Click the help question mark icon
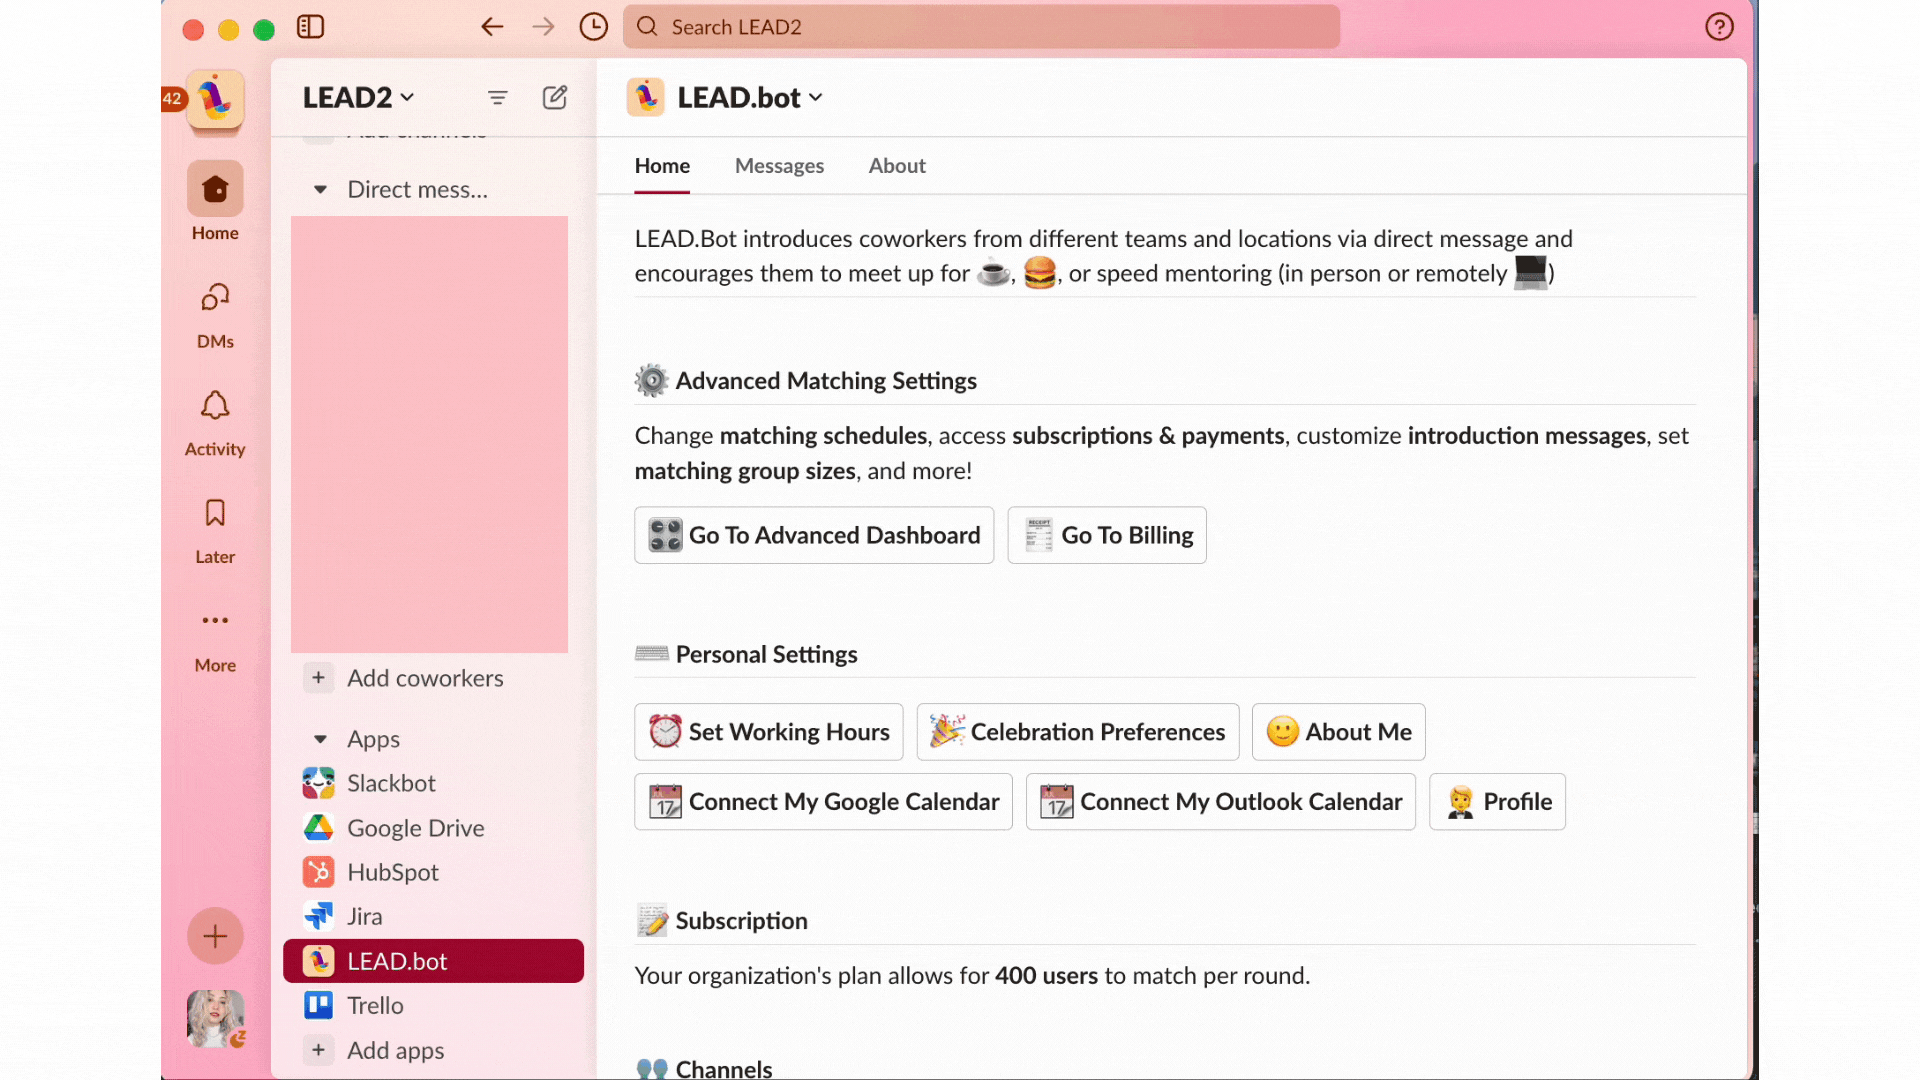This screenshot has width=1920, height=1080. pos(1719,27)
